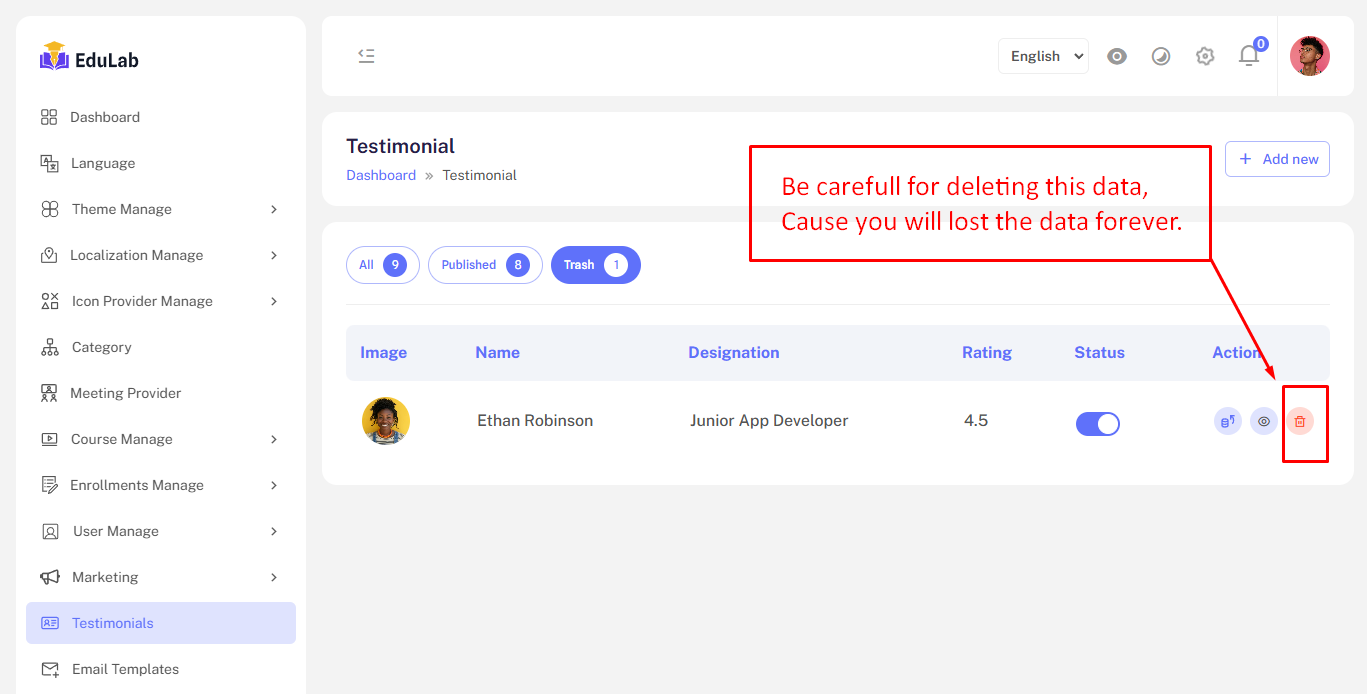Open the user profile avatar
The image size is (1367, 694).
(x=1309, y=56)
